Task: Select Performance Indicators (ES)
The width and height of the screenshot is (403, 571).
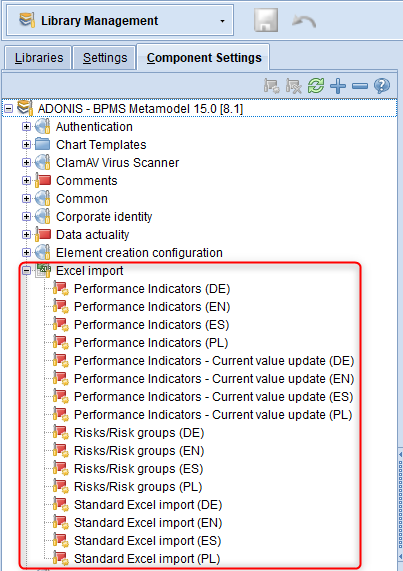Action: tap(151, 324)
